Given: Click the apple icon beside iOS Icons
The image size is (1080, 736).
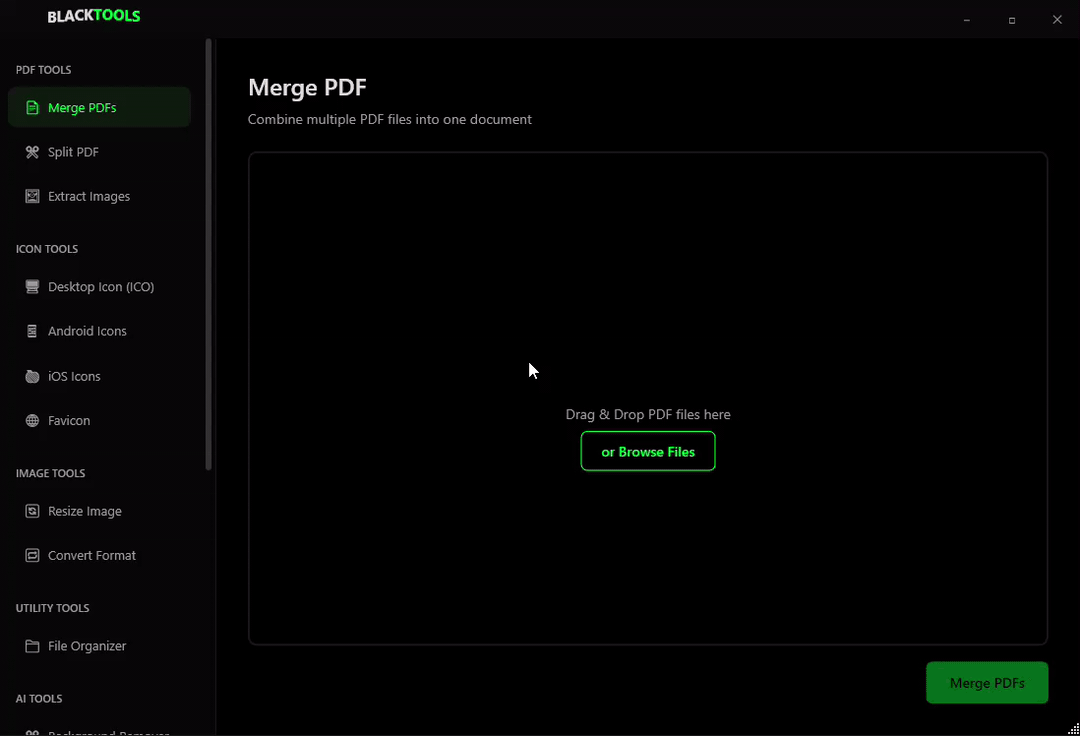Looking at the screenshot, I should click(32, 376).
